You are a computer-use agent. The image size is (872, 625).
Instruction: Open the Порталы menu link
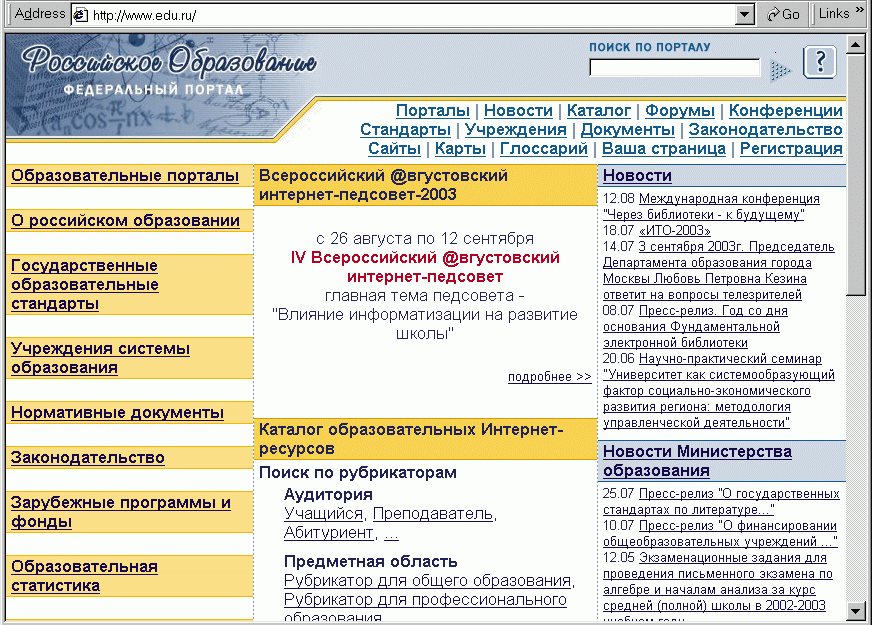click(433, 111)
